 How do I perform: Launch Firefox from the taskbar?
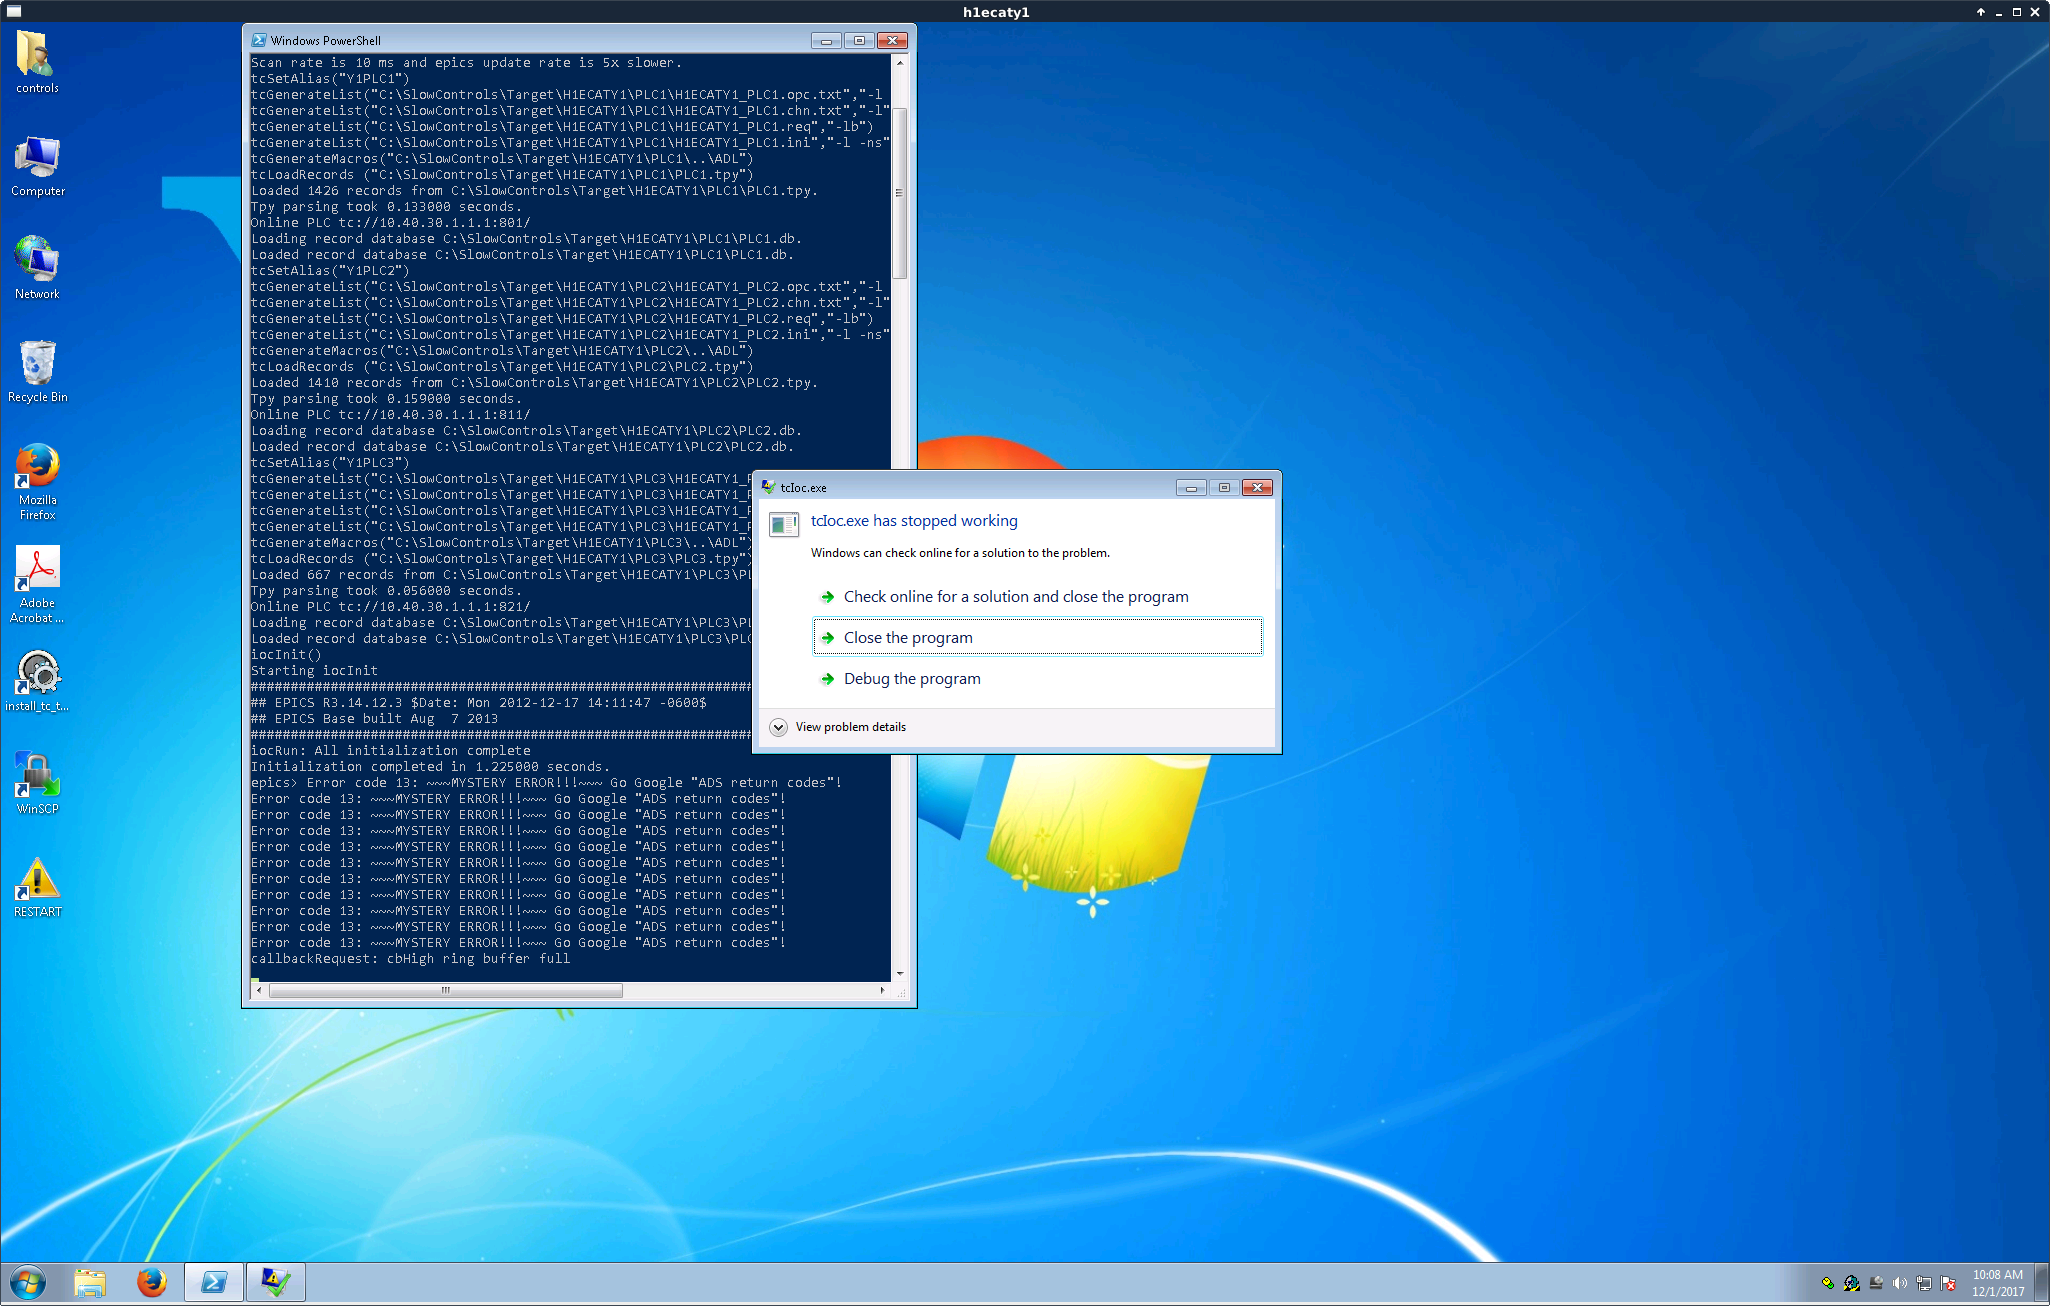click(x=152, y=1282)
